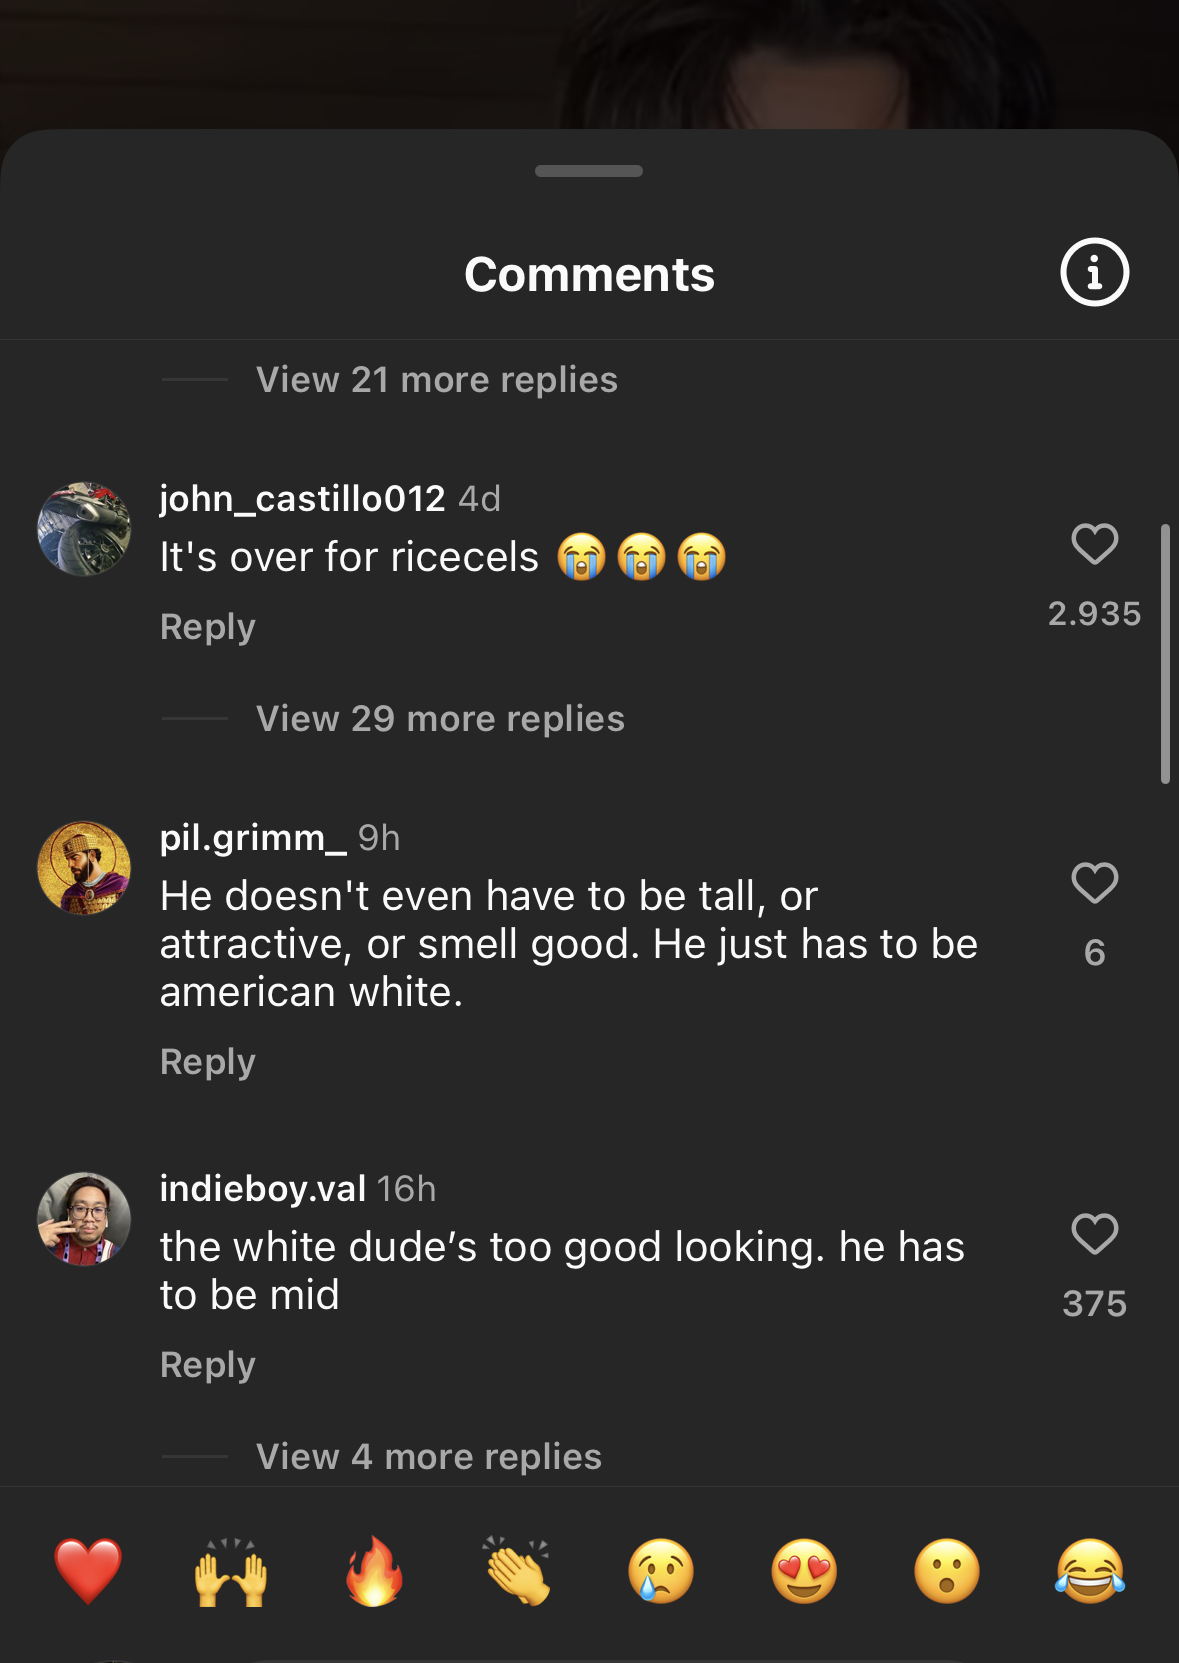Expand View 4 more replies

(x=428, y=1457)
